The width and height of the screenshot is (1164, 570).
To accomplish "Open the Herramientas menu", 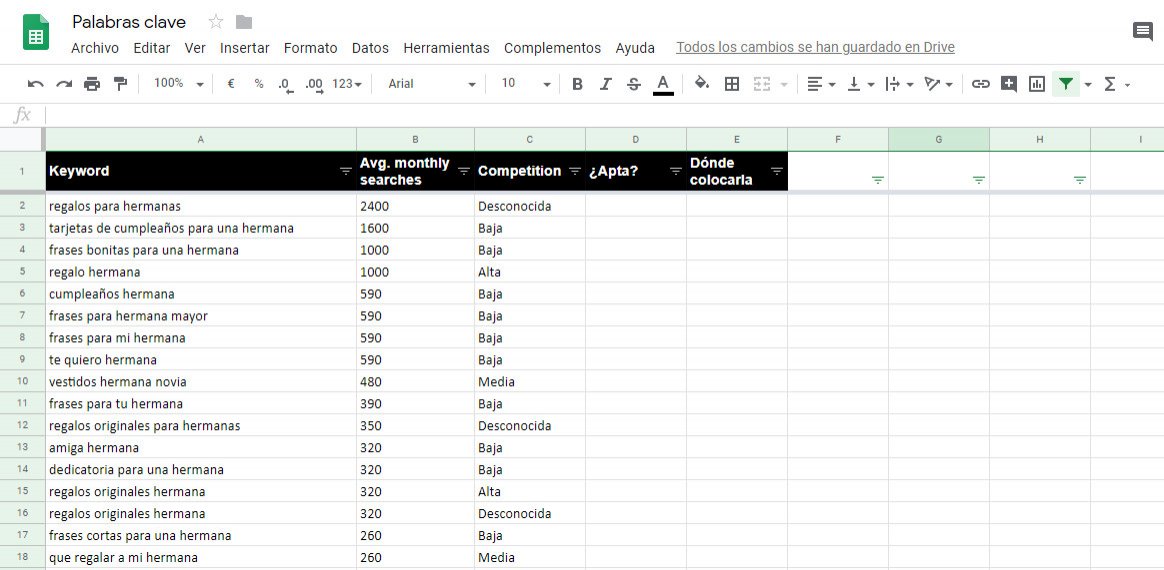I will (446, 48).
